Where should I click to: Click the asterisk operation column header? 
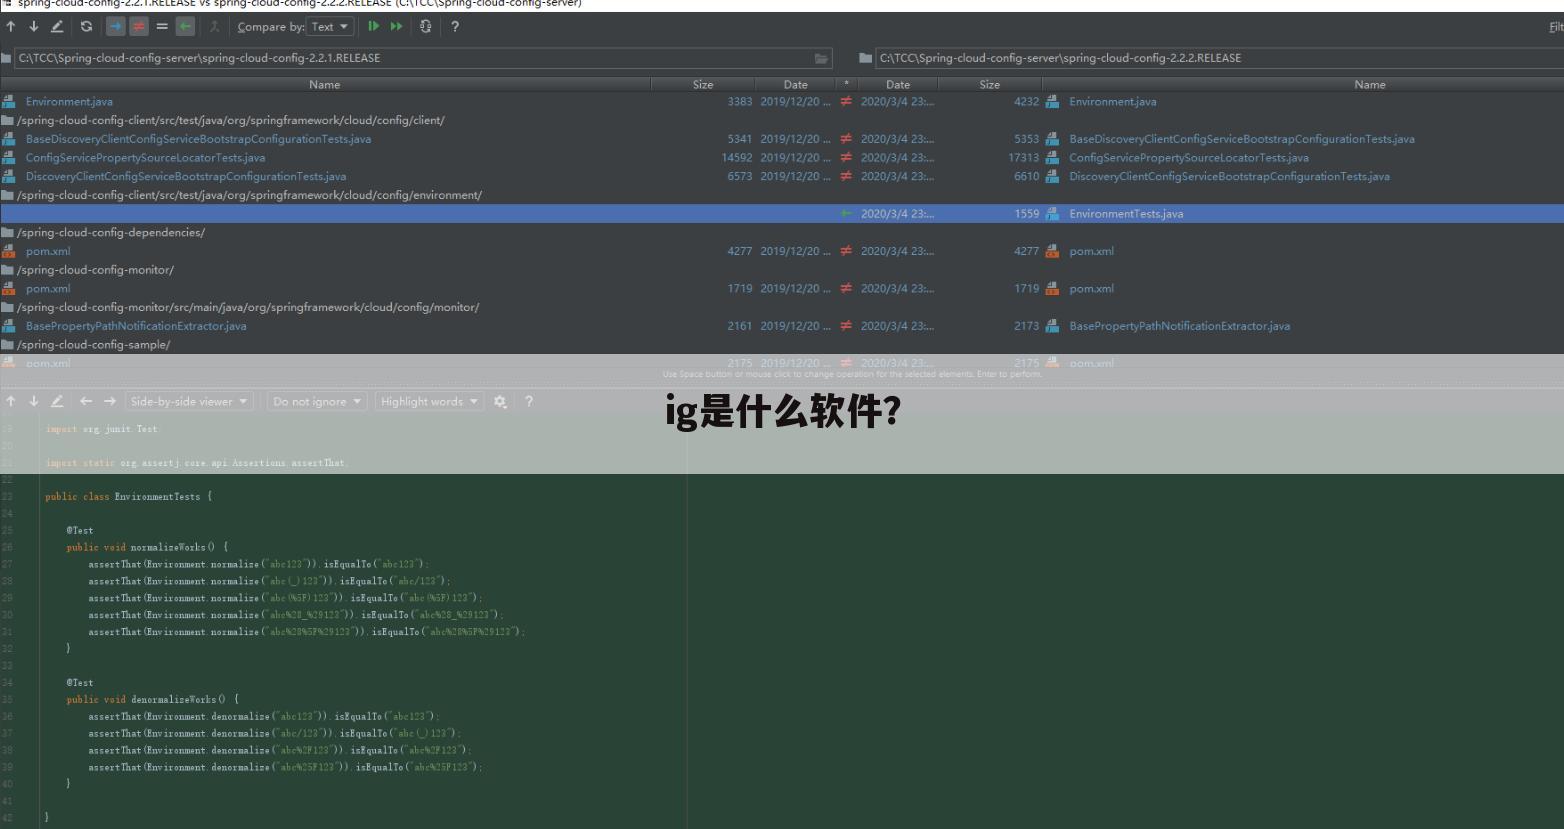click(x=847, y=85)
